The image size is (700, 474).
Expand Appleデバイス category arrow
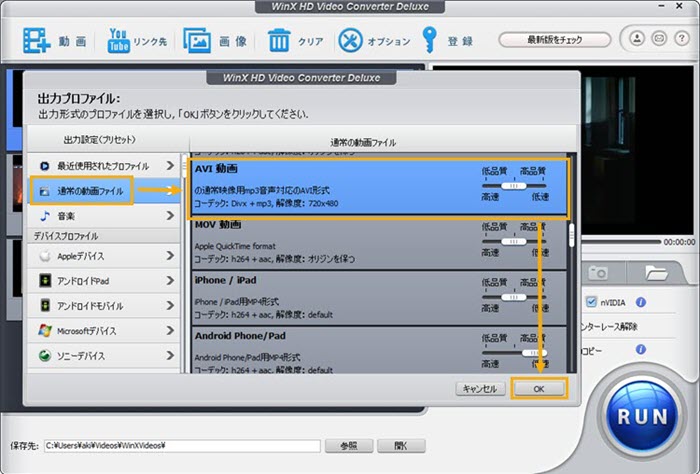pyautogui.click(x=170, y=255)
